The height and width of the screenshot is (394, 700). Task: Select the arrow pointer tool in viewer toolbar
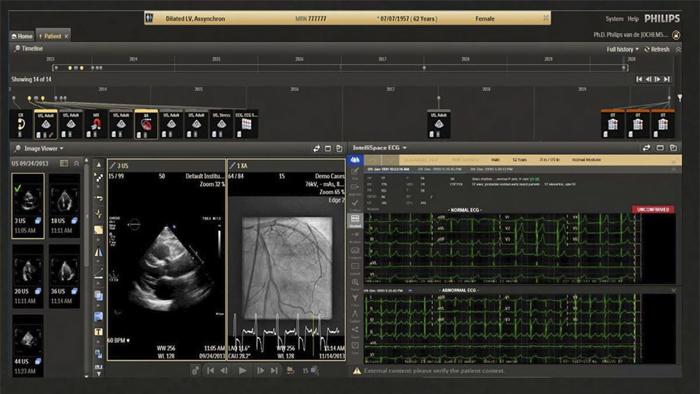click(99, 178)
